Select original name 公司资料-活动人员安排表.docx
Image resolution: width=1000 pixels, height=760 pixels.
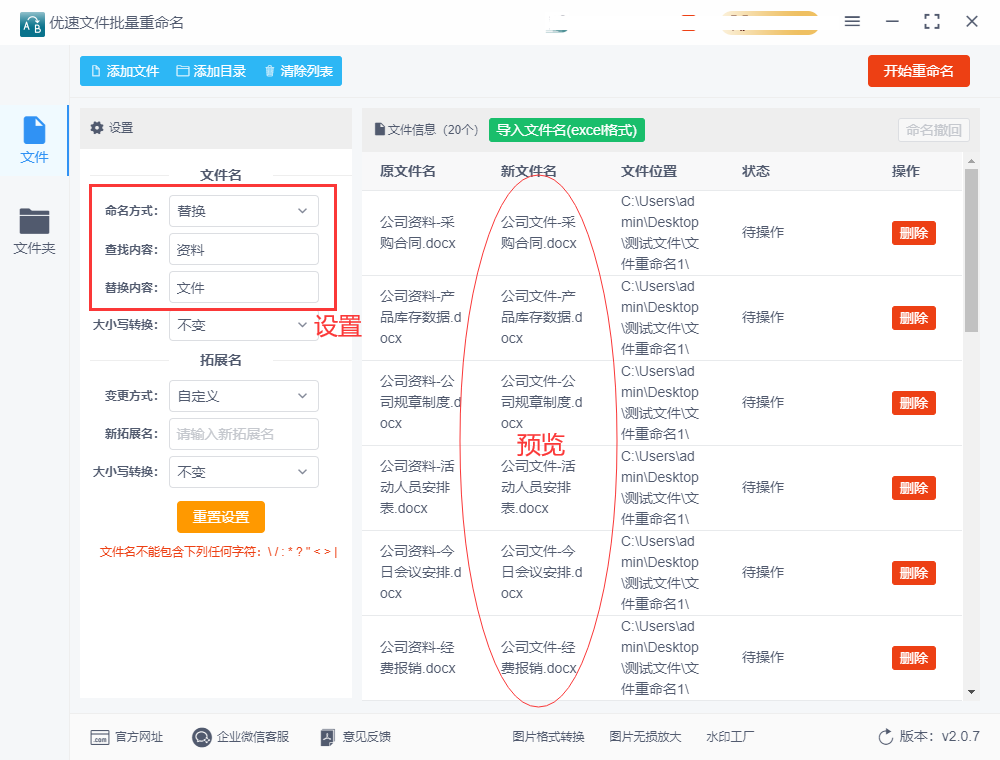[416, 487]
